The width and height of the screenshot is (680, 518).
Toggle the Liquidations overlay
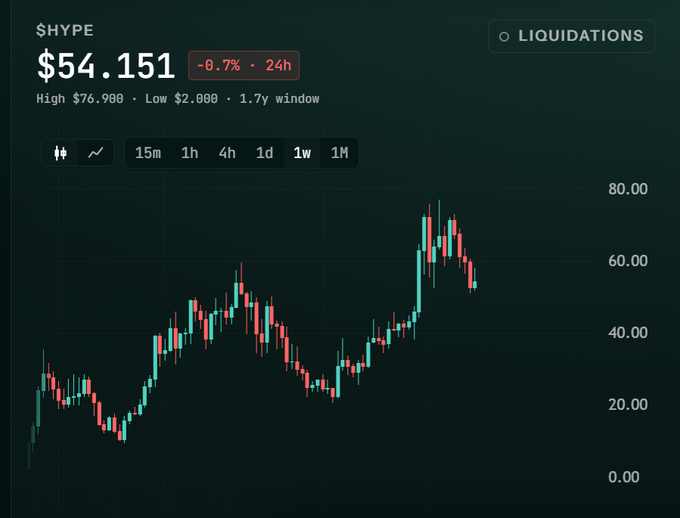tap(572, 36)
